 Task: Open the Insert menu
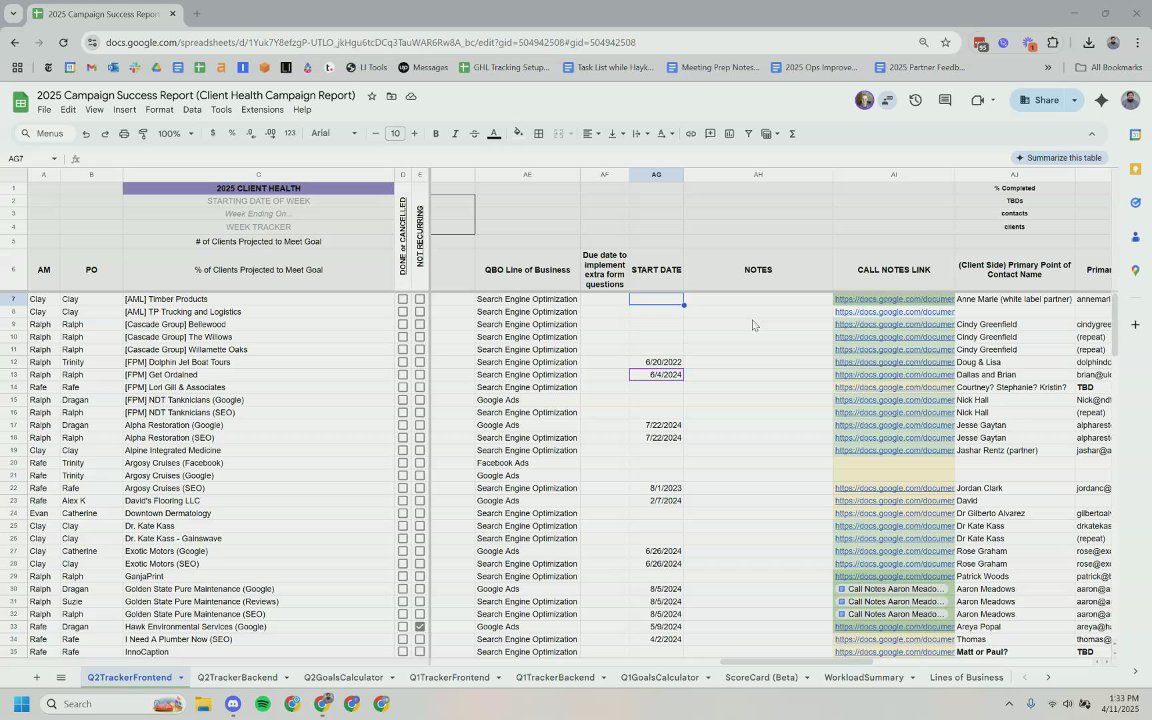pos(124,110)
